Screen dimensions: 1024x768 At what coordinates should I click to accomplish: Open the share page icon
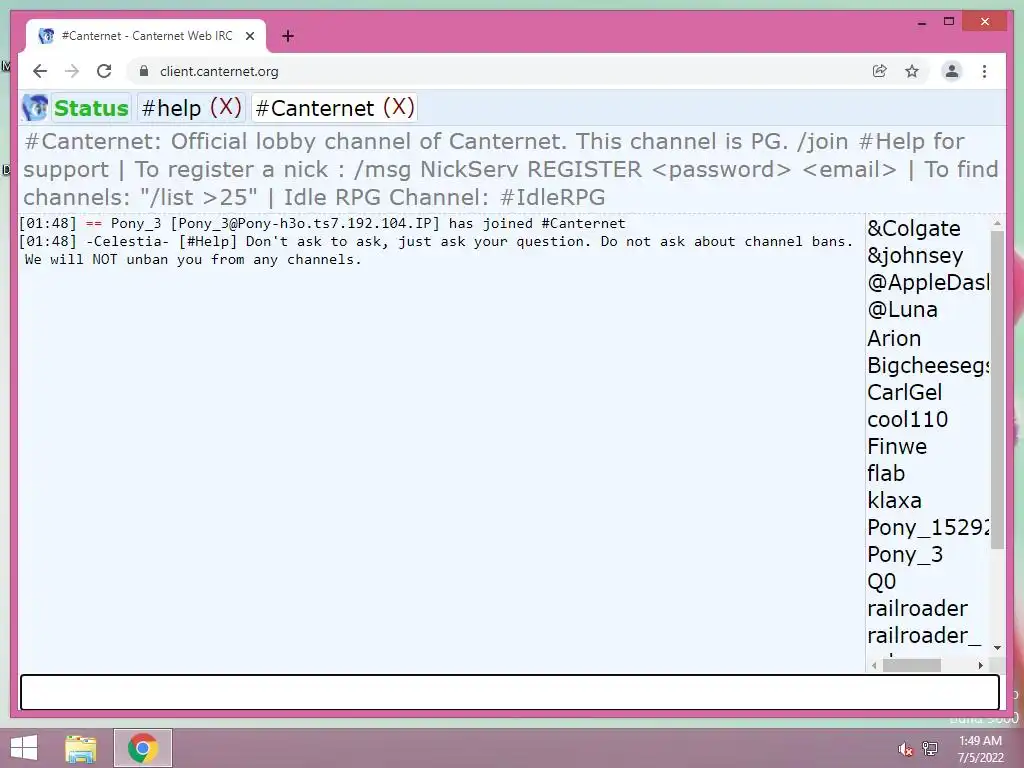880,71
